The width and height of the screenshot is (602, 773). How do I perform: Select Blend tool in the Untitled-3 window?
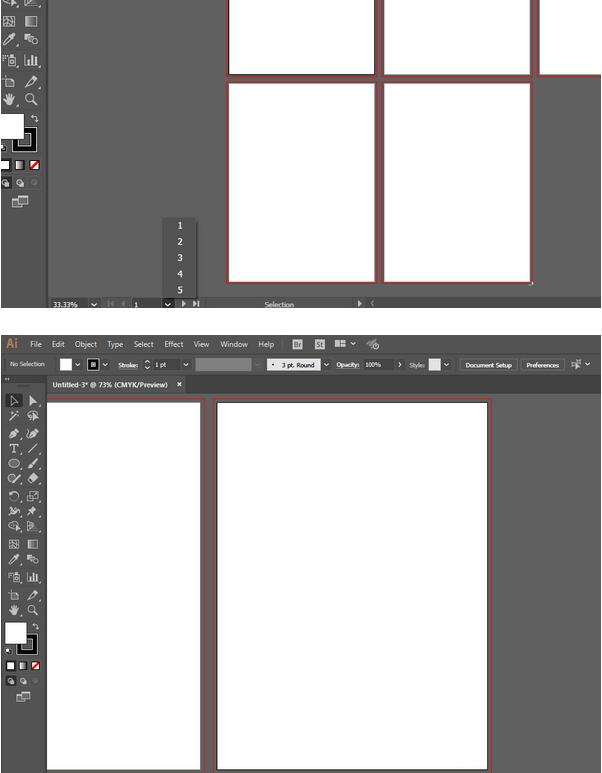click(x=33, y=560)
